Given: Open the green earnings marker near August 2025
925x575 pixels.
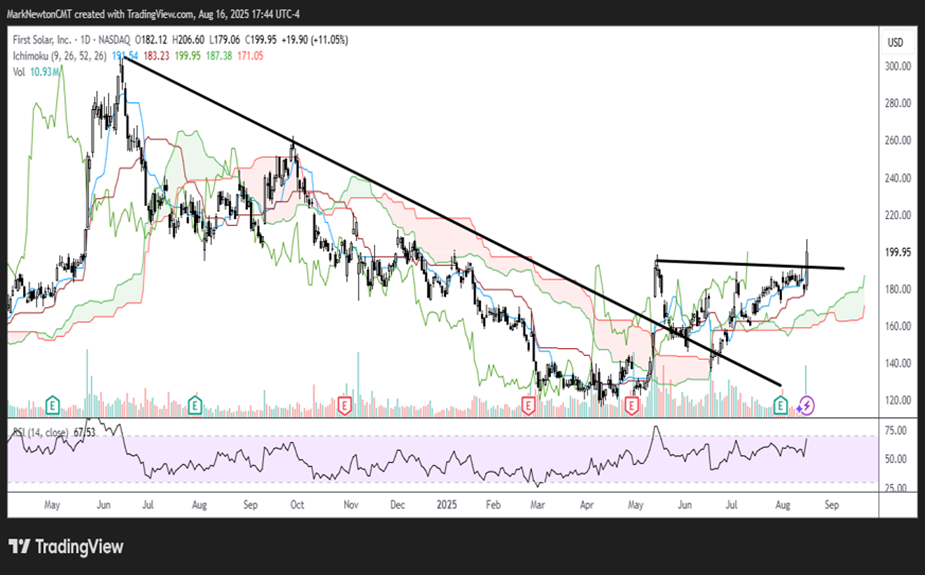Looking at the screenshot, I should (x=782, y=405).
